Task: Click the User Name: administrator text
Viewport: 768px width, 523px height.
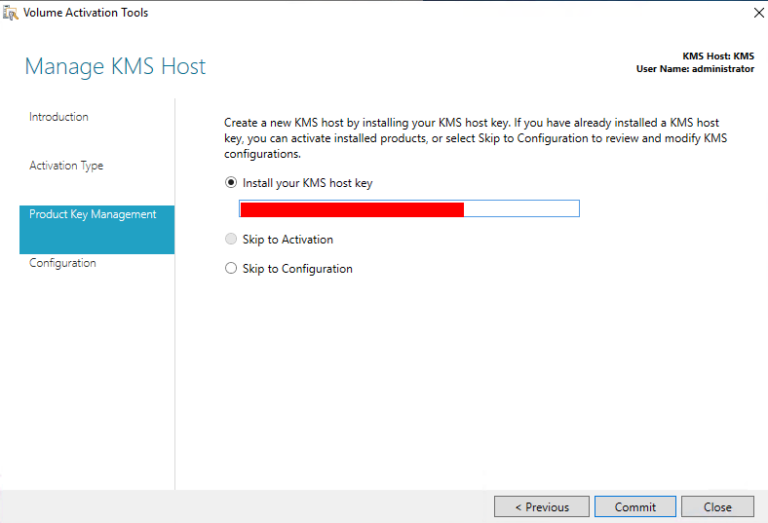Action: (695, 69)
